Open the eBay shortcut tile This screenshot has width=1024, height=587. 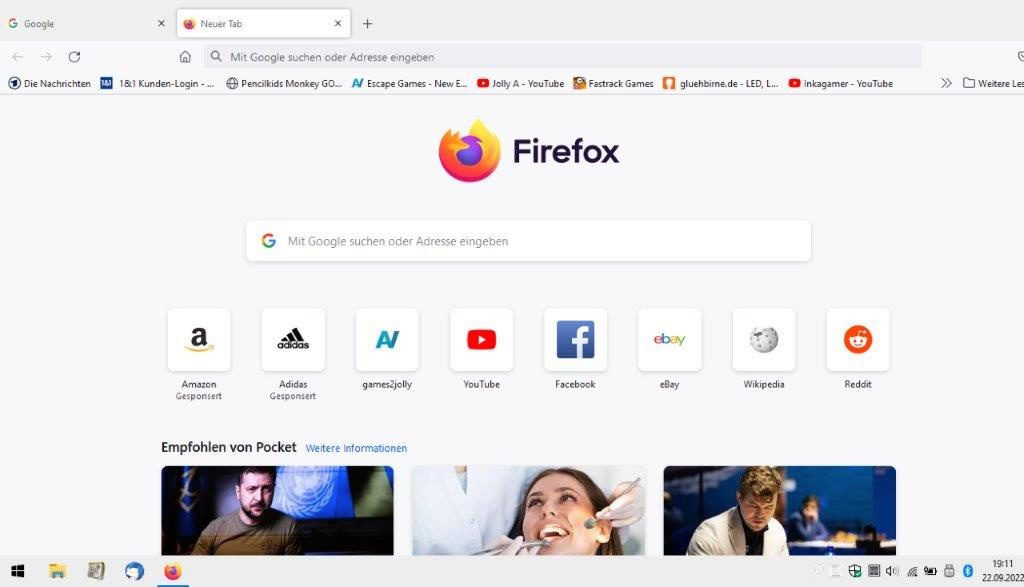669,340
